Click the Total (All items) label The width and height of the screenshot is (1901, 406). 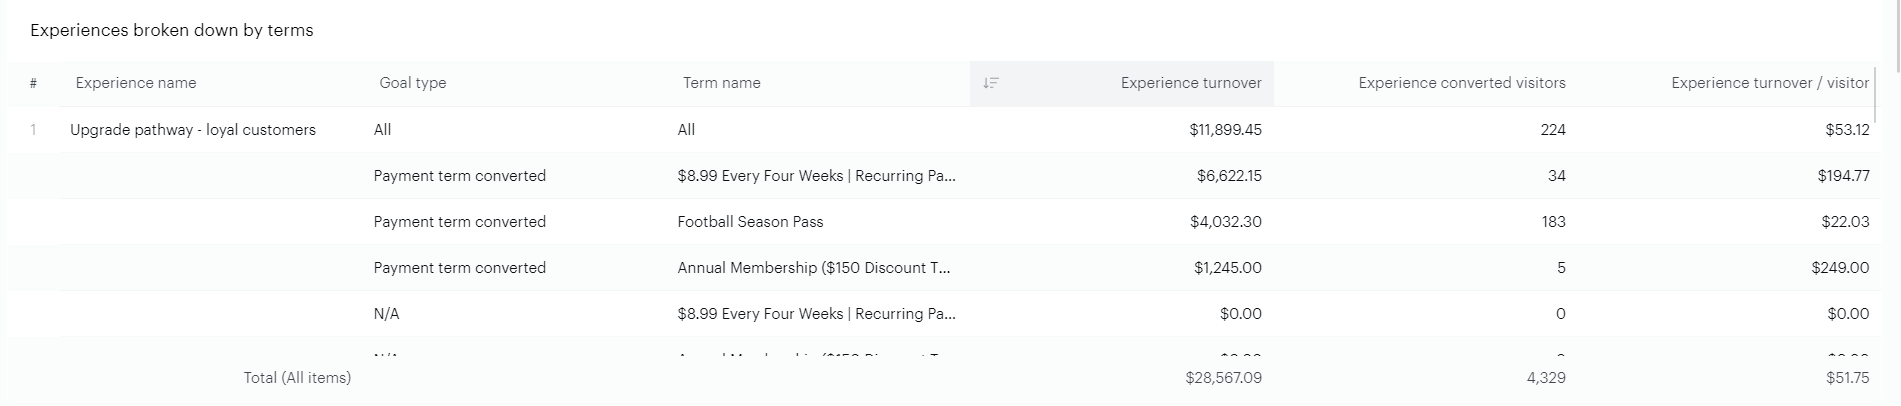coord(297,378)
